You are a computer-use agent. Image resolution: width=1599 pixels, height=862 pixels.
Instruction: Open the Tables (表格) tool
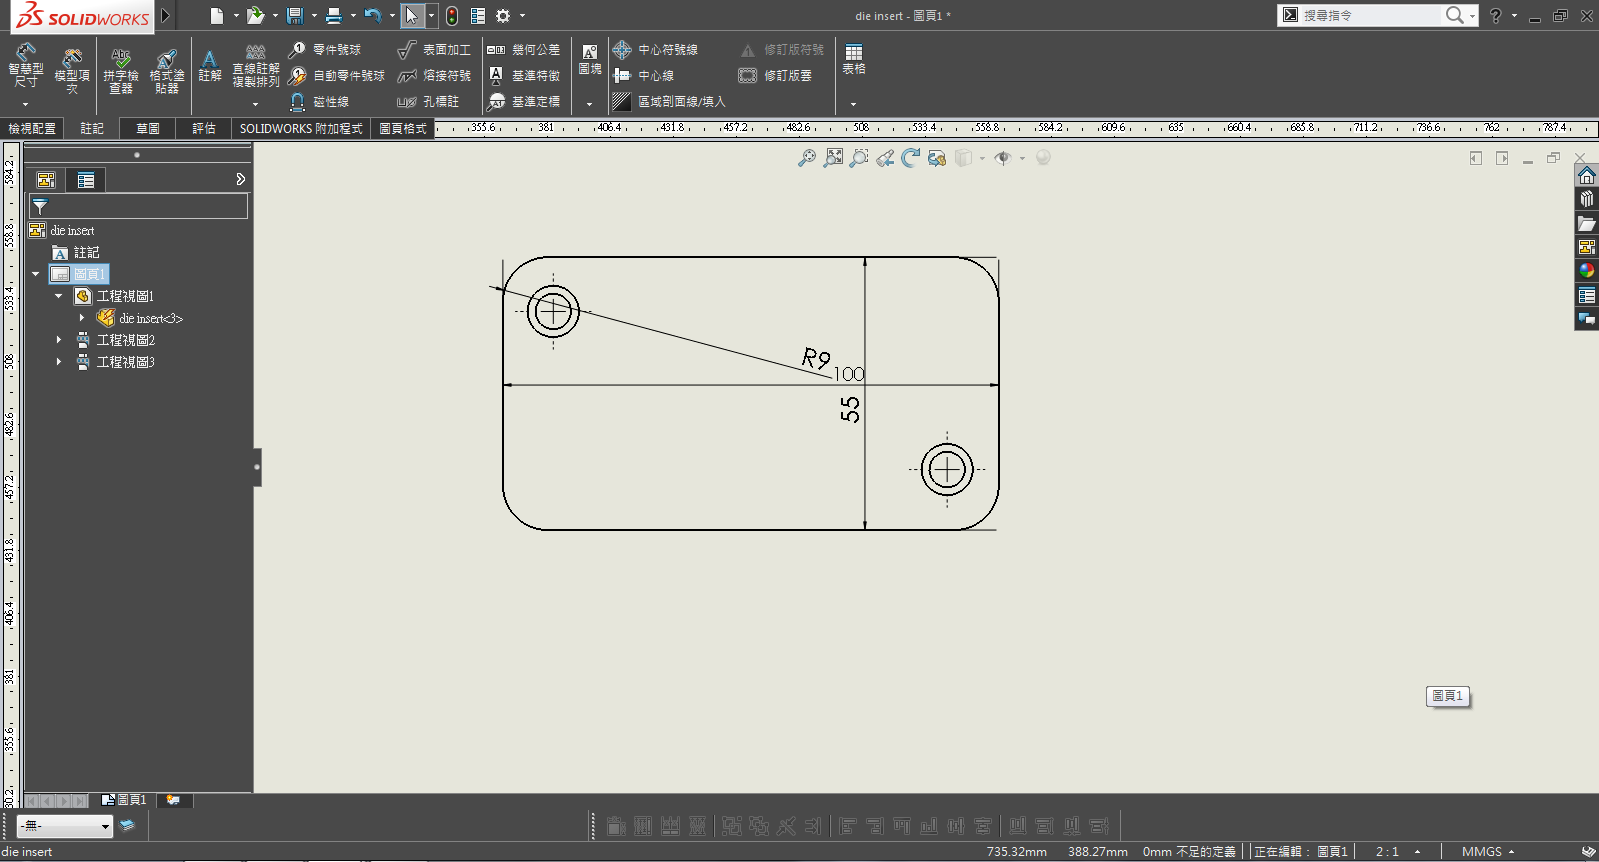coord(854,60)
